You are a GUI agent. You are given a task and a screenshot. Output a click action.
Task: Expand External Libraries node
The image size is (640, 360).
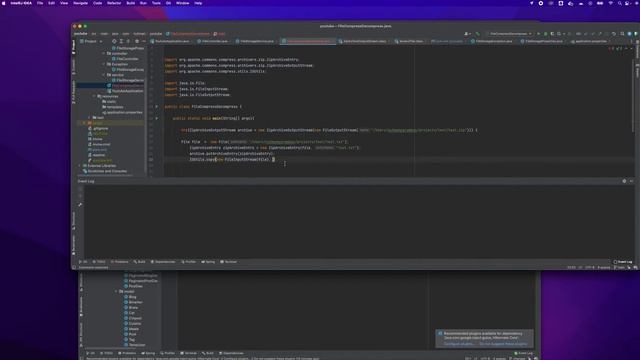(x=80, y=166)
